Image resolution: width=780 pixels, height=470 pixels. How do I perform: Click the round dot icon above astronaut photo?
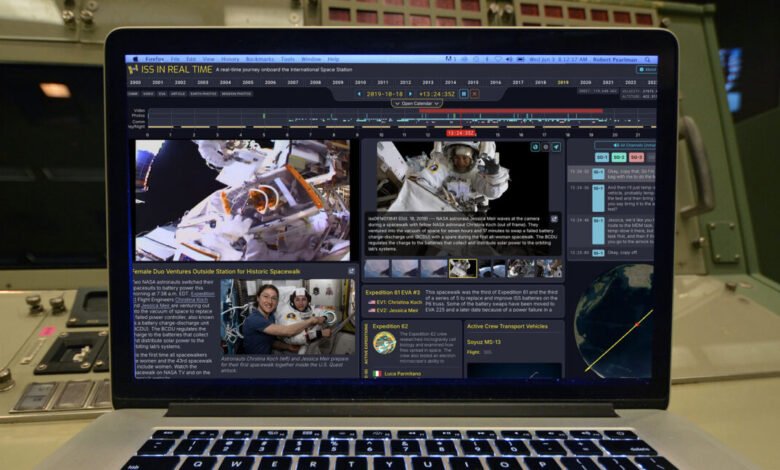tap(546, 147)
